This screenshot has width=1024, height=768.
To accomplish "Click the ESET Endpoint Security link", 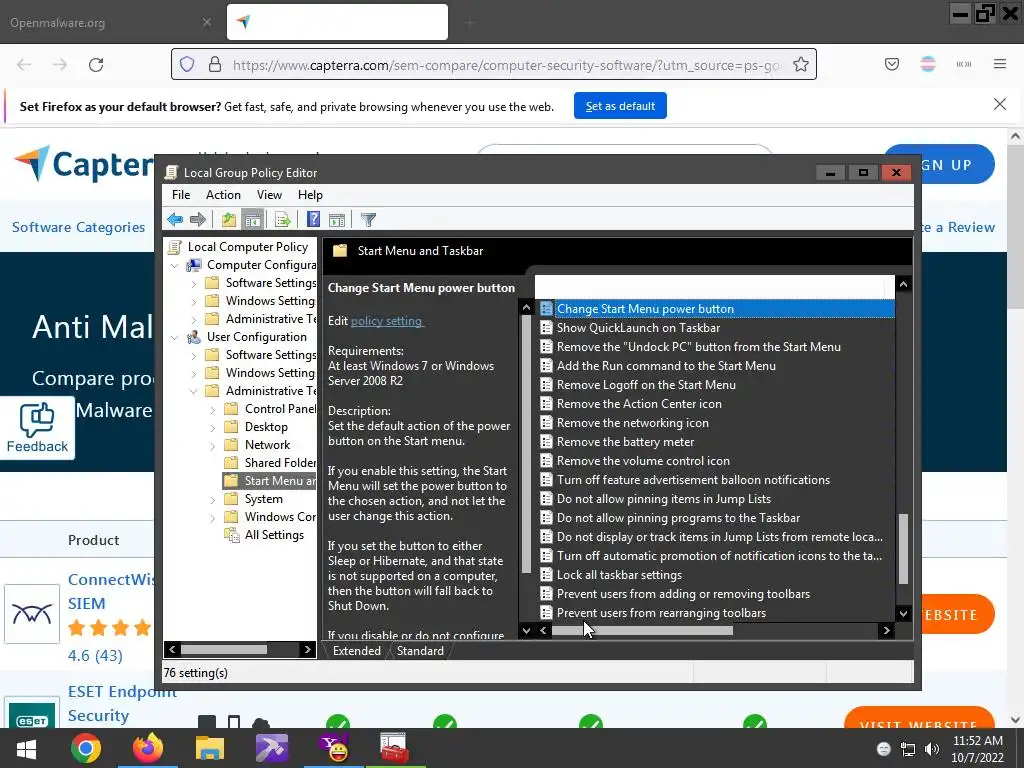I will (x=122, y=703).
